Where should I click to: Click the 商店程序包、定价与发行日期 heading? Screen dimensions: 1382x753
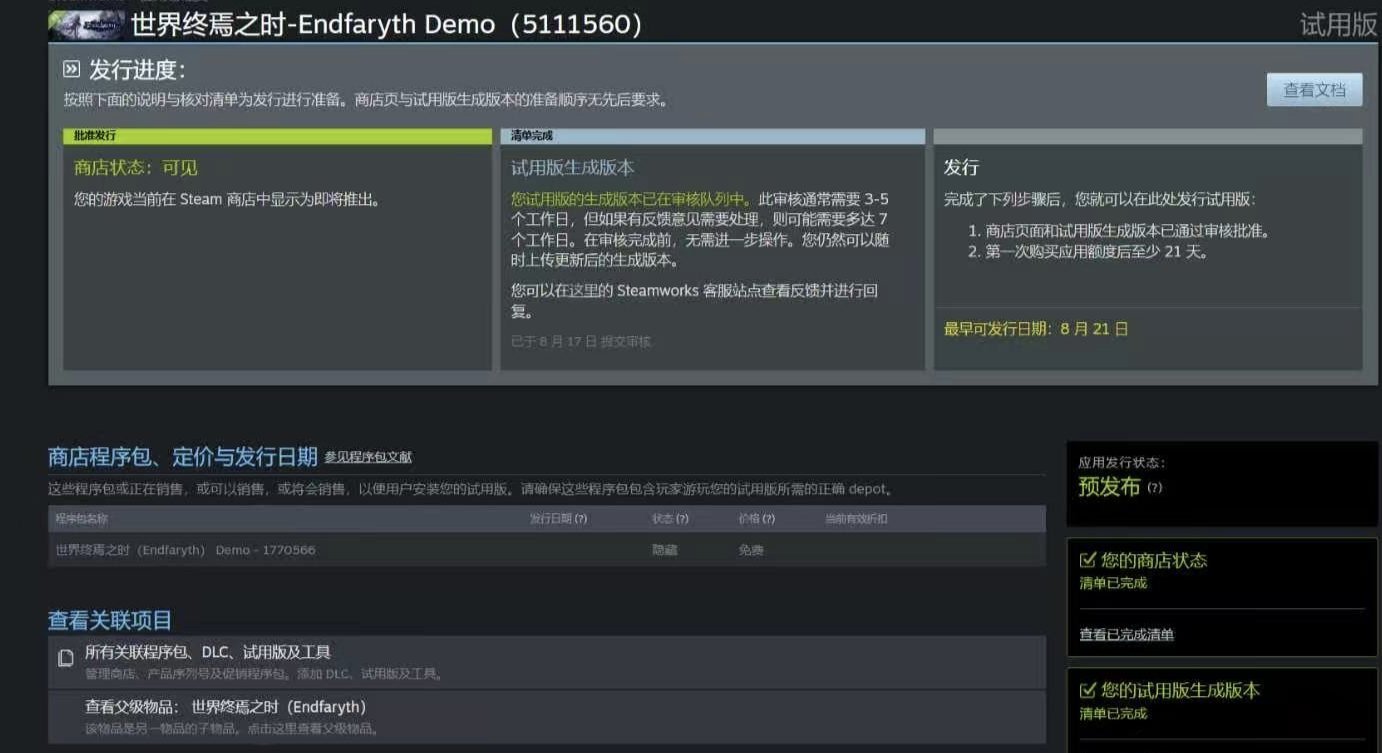(x=183, y=457)
